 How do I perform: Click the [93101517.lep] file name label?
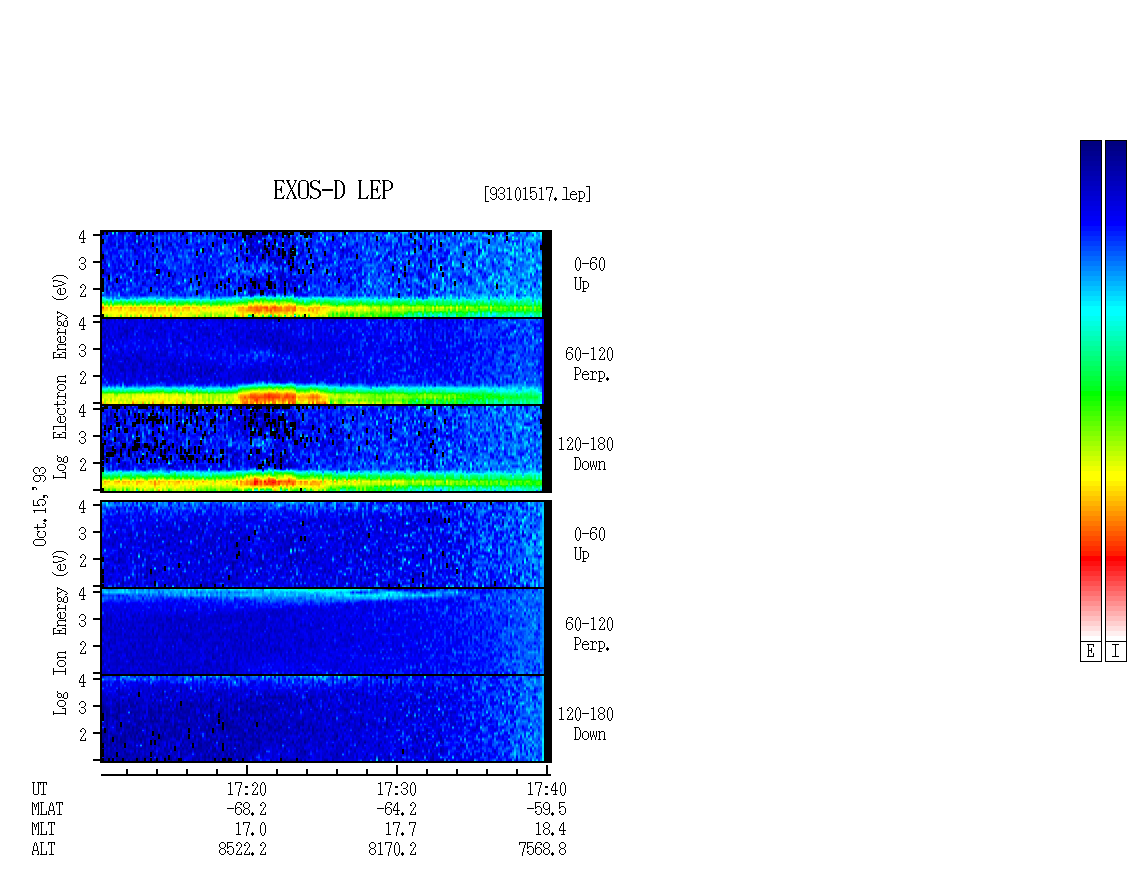538,194
